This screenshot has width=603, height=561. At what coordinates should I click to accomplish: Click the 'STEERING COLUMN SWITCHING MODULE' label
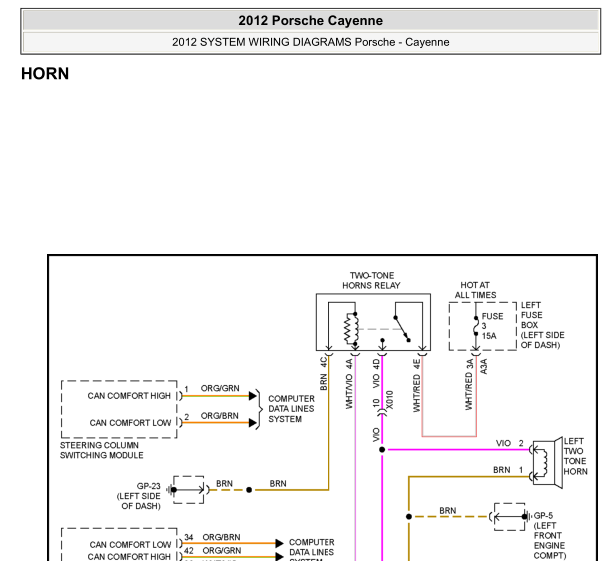pyautogui.click(x=102, y=450)
